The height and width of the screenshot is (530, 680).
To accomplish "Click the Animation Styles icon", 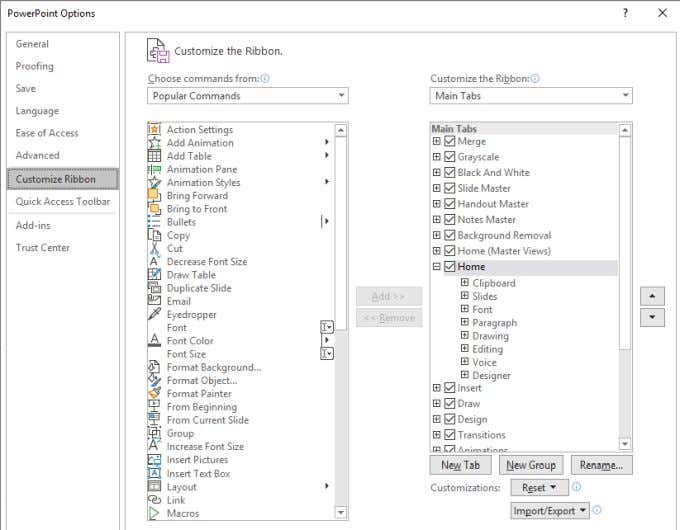I will 154,182.
